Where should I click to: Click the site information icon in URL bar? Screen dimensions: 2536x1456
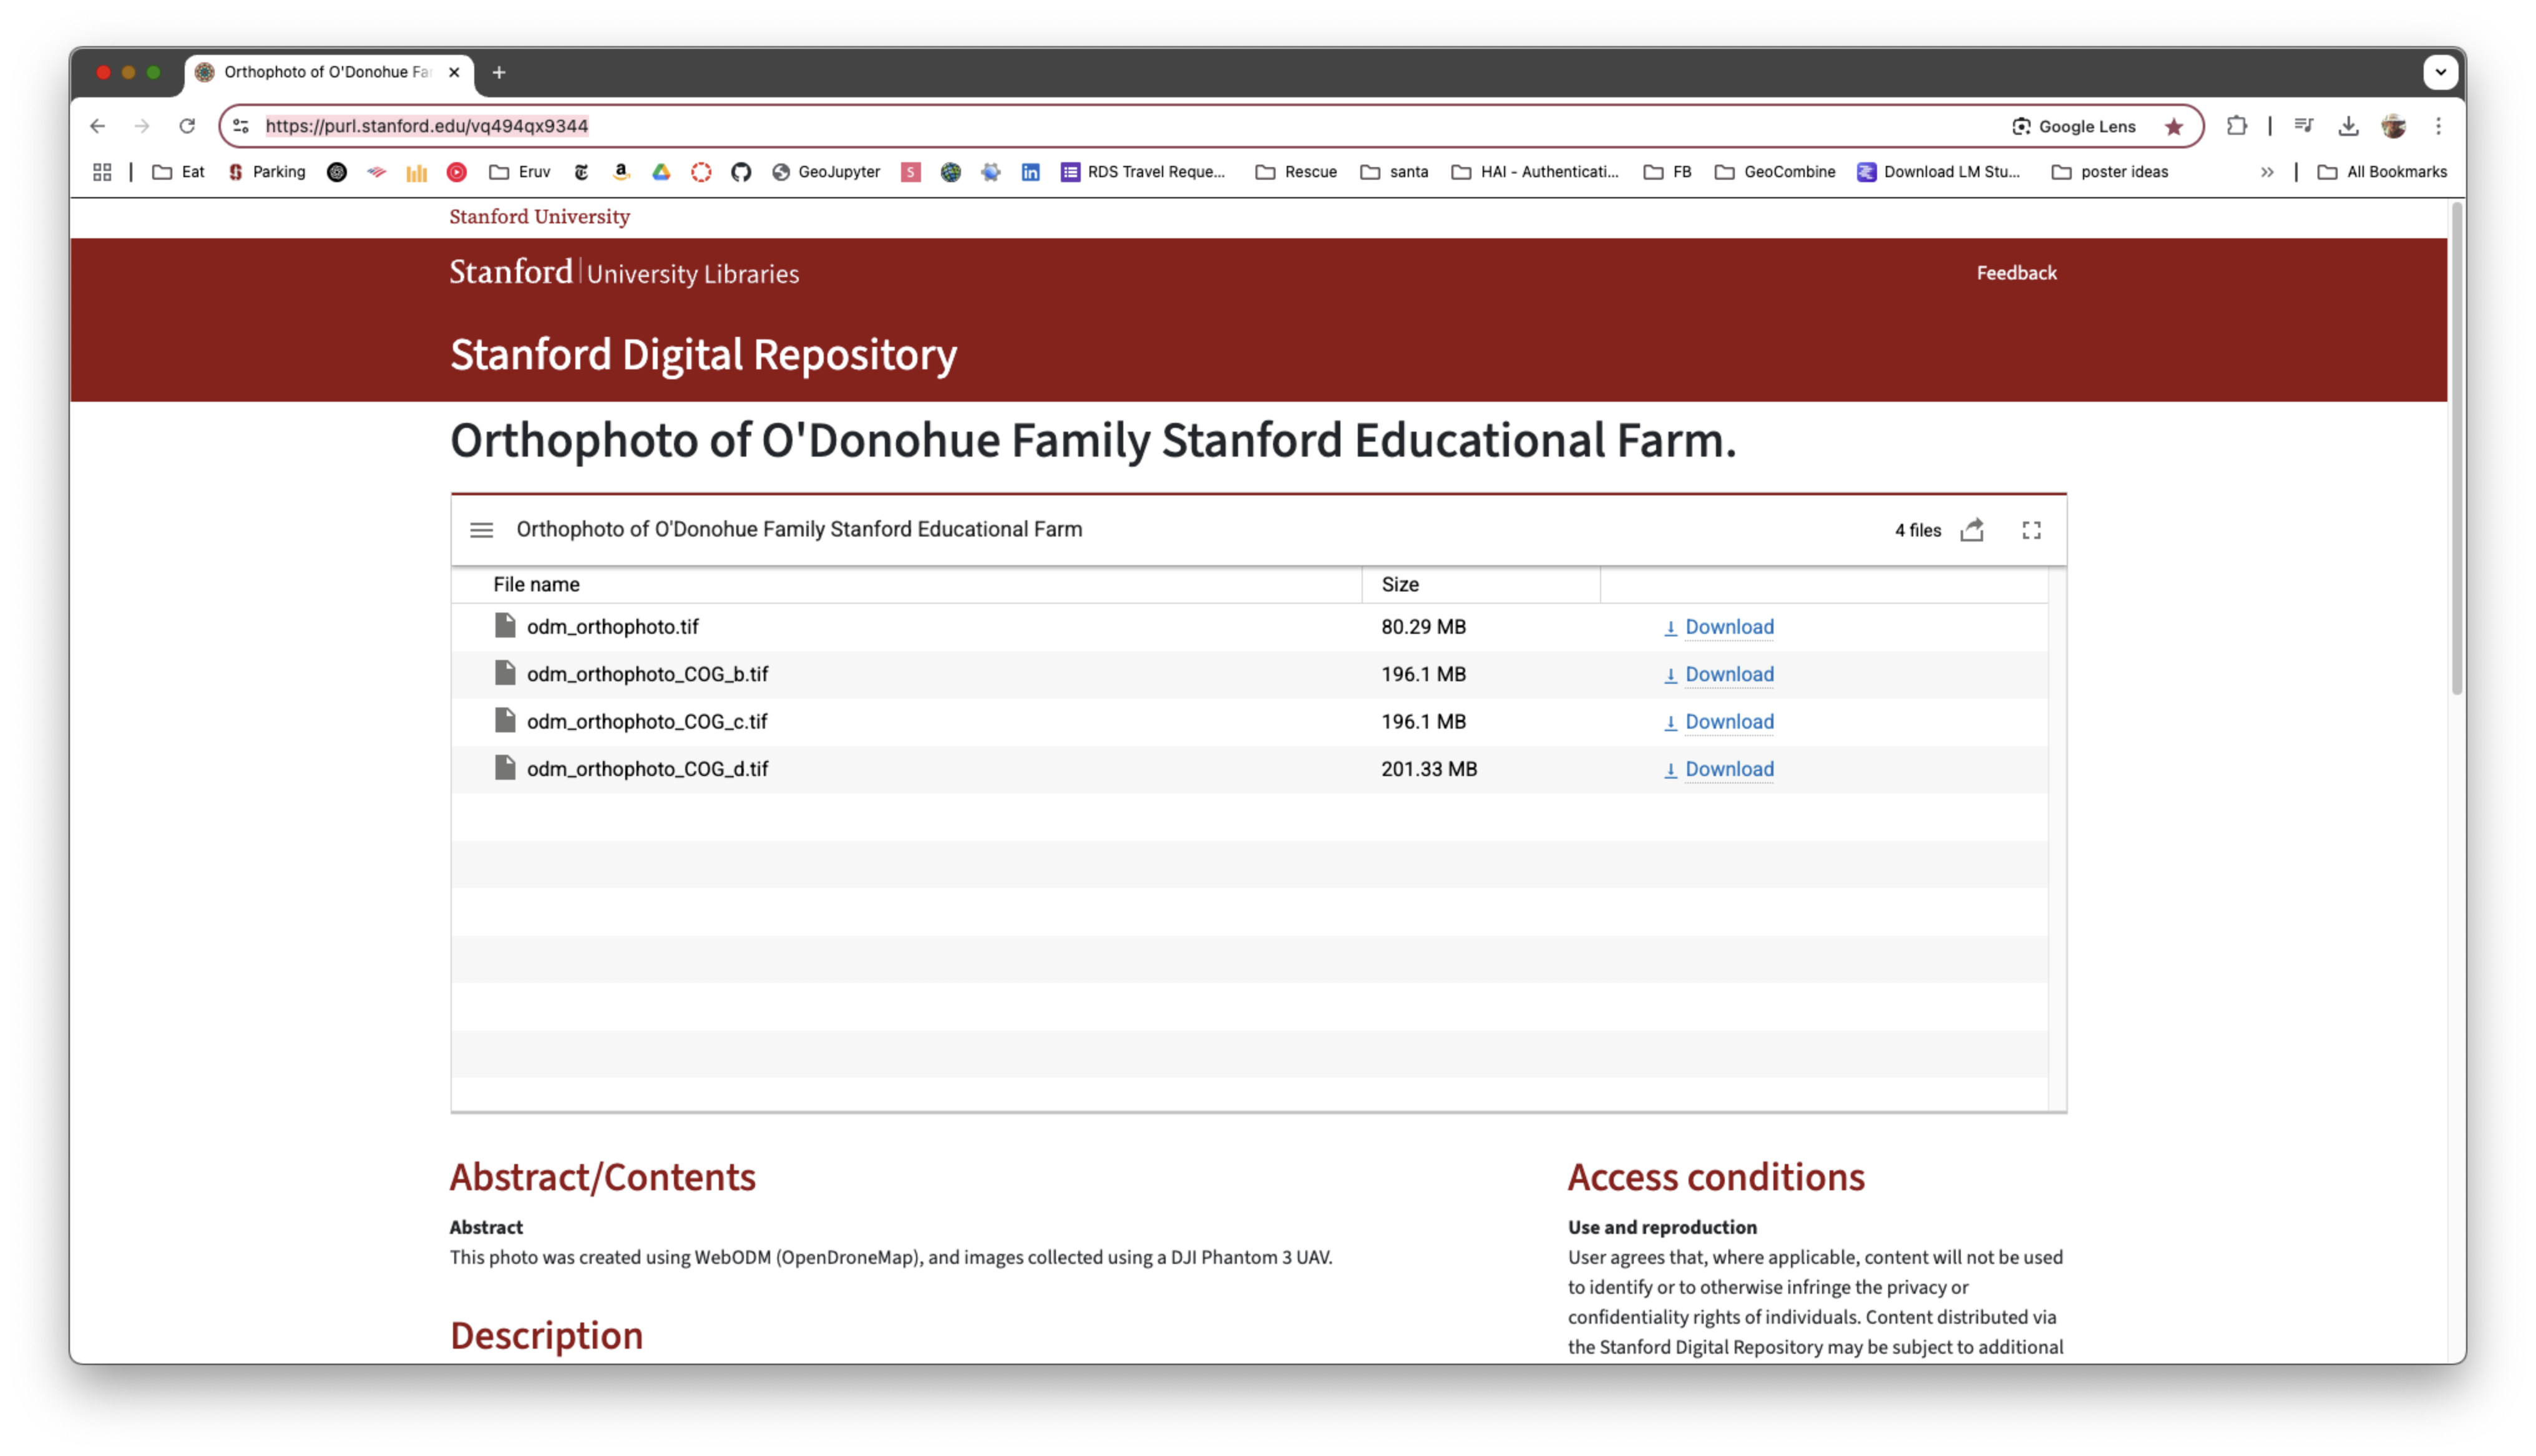point(241,126)
